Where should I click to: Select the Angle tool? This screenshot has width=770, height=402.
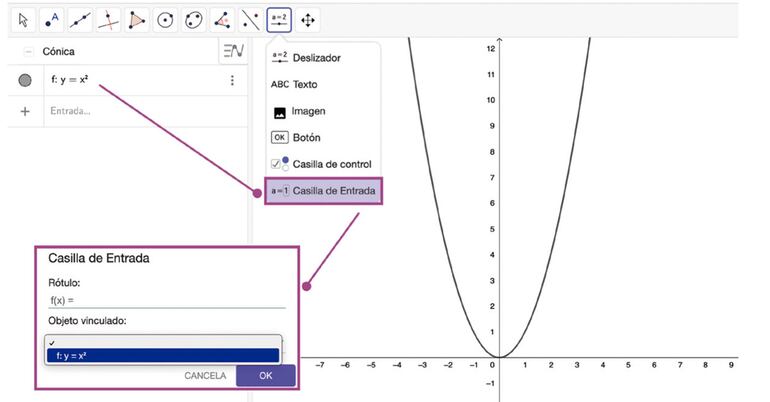tap(222, 19)
